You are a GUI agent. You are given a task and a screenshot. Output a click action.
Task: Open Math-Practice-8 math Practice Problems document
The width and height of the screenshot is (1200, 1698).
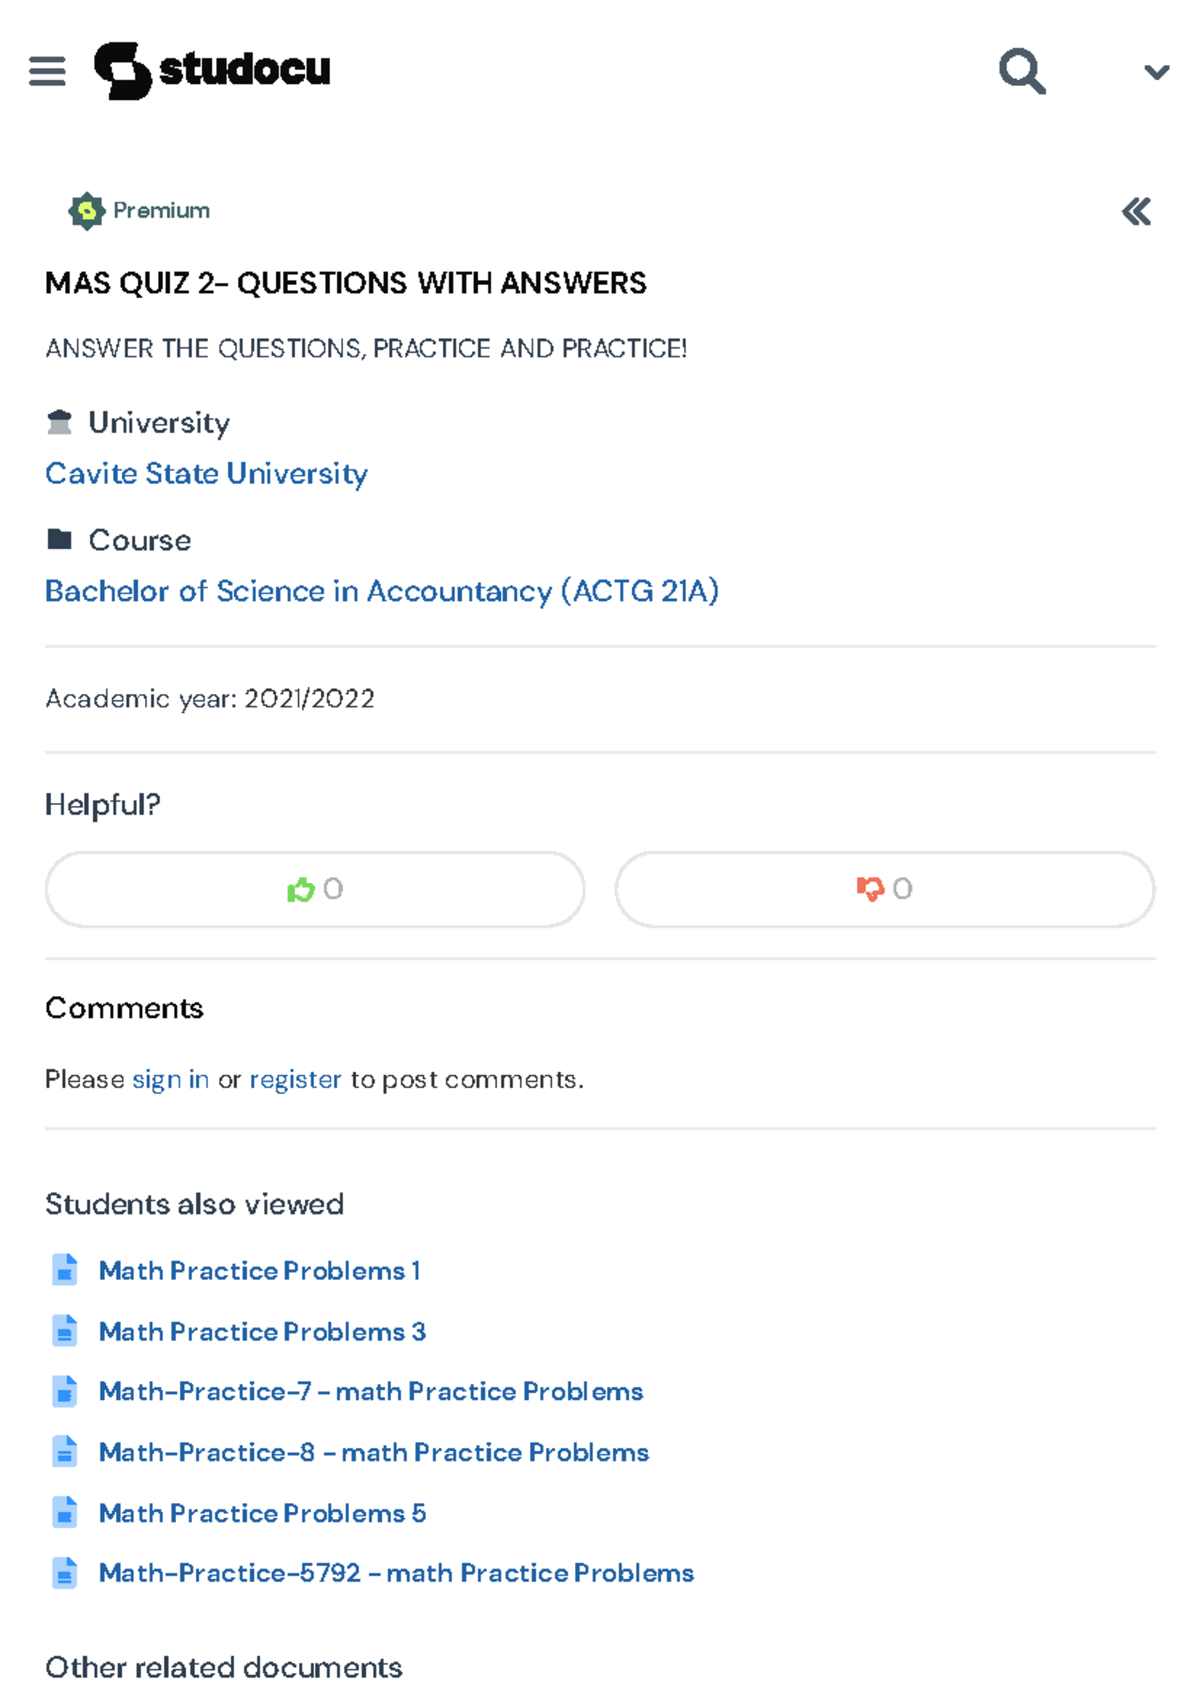(x=373, y=1452)
